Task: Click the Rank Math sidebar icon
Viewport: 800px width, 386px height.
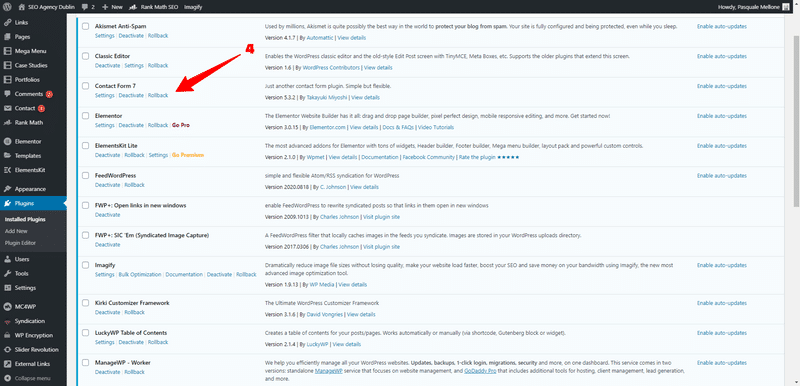Action: 7,122
